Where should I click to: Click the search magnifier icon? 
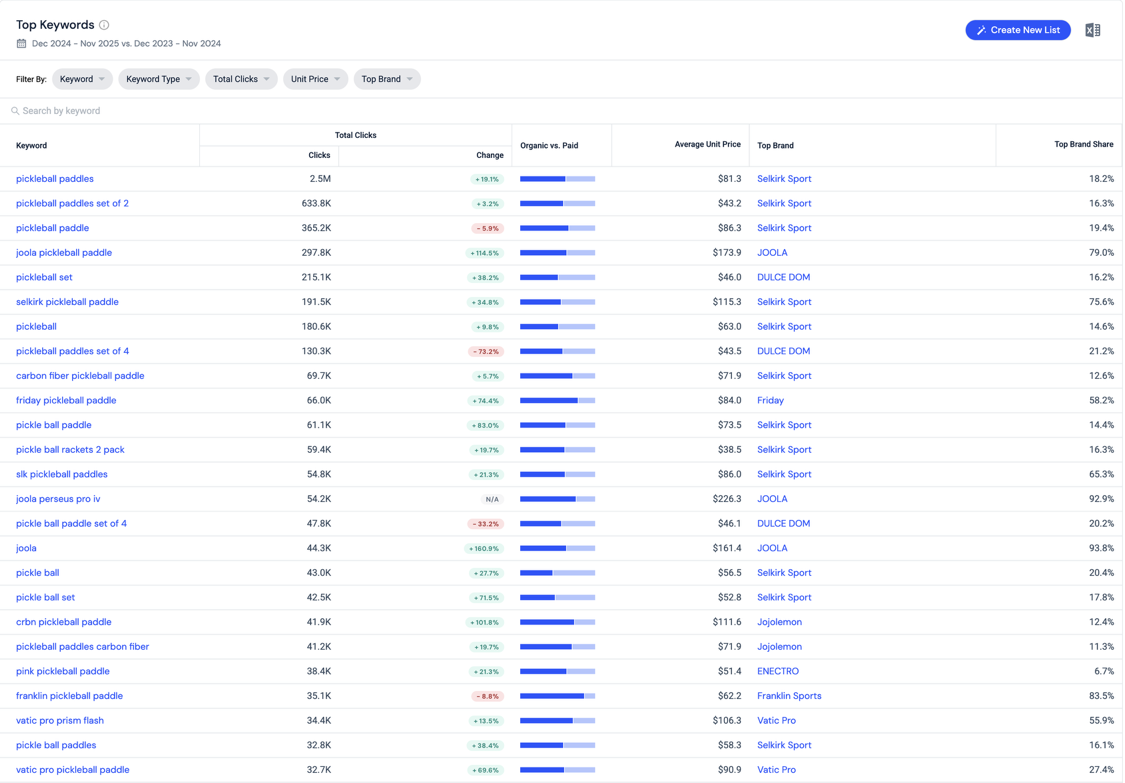[x=15, y=111]
